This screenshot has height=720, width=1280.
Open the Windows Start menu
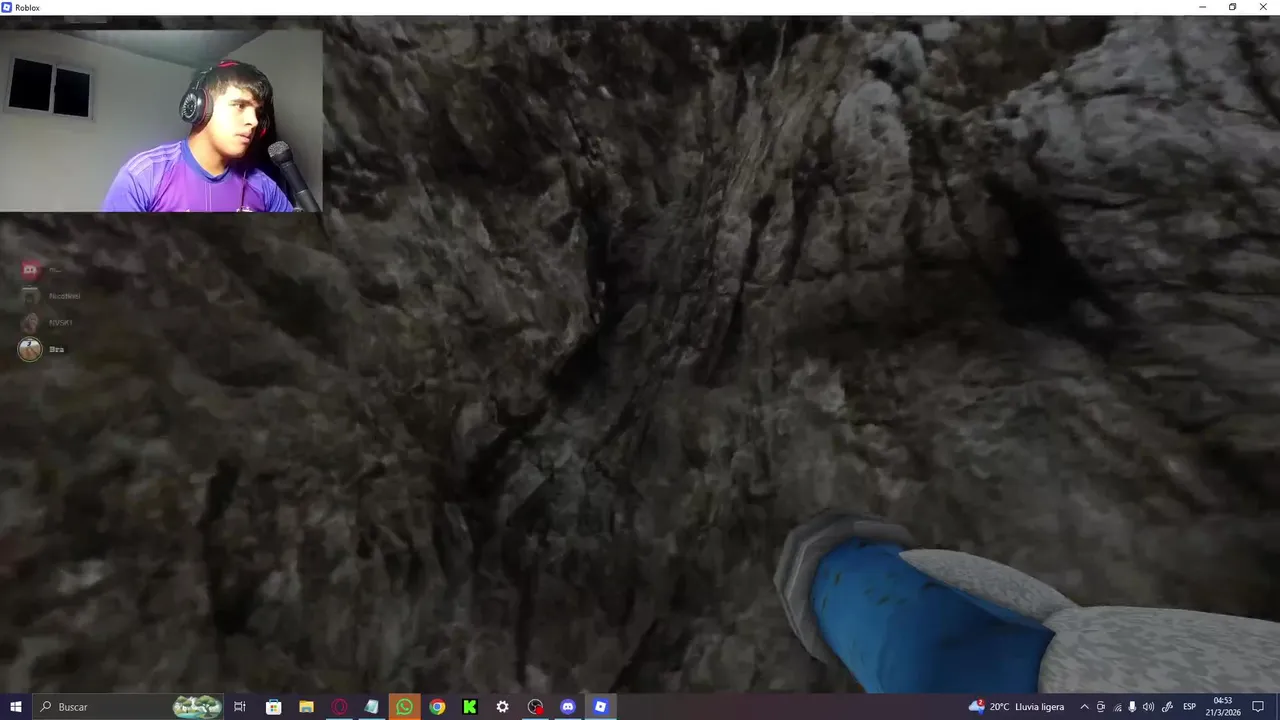click(15, 707)
